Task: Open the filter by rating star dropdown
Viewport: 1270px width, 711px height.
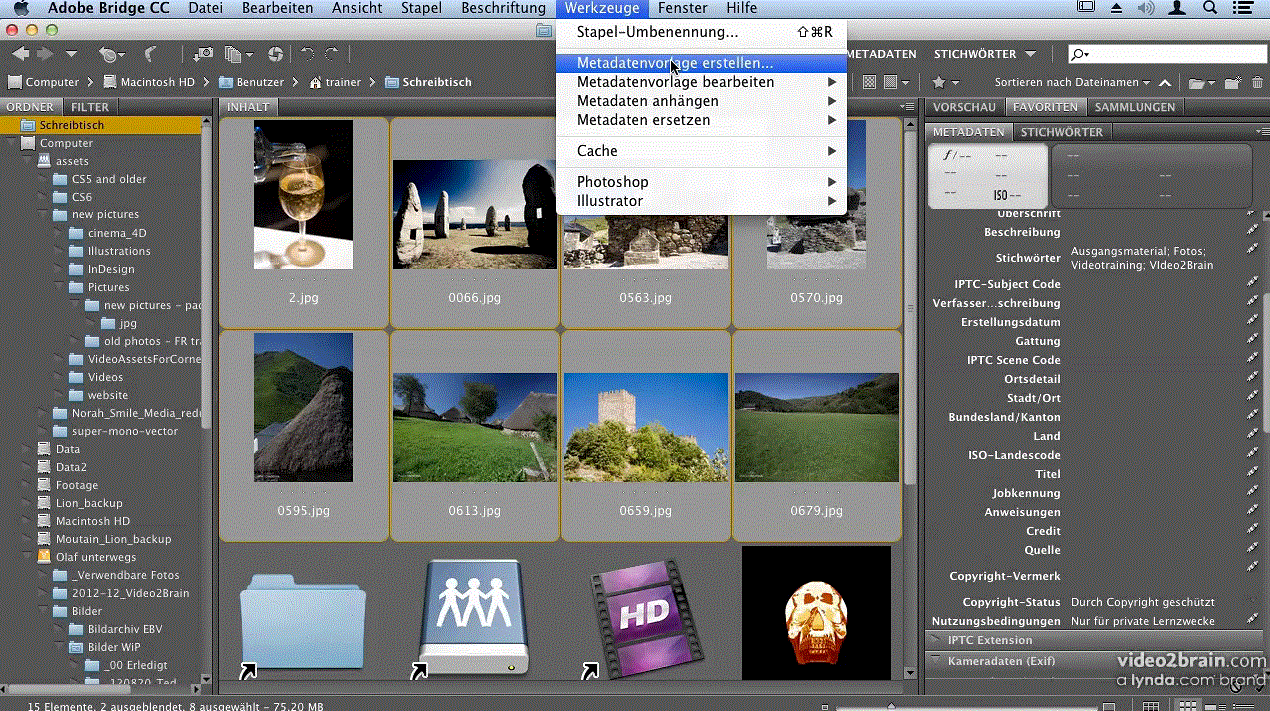Action: [x=945, y=82]
